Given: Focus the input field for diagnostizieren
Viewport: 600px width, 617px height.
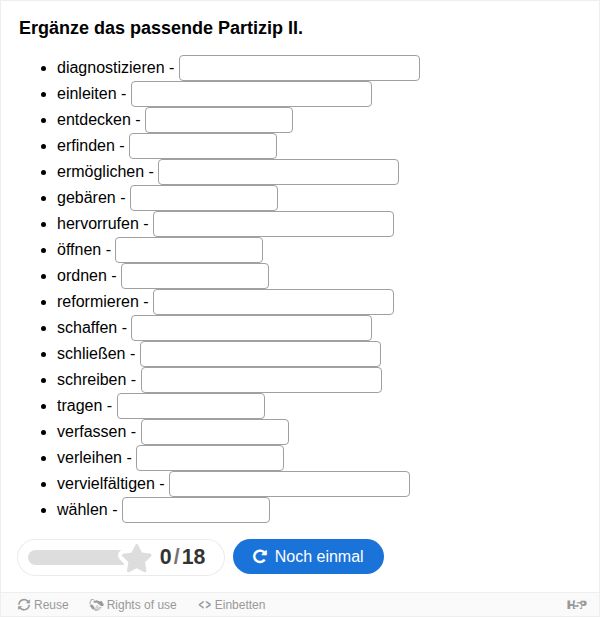Looking at the screenshot, I should (x=299, y=68).
